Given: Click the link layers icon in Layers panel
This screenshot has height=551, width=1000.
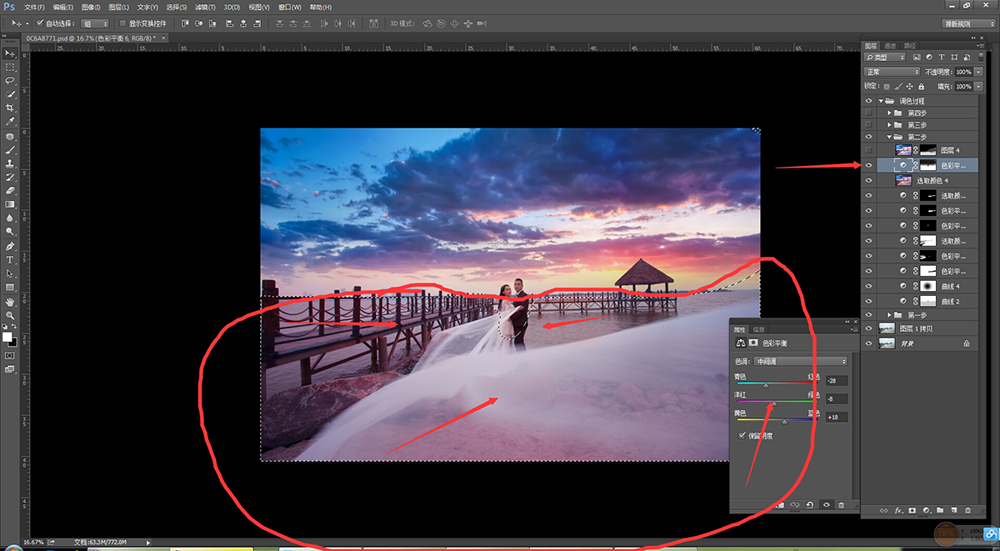Looking at the screenshot, I should pos(883,510).
